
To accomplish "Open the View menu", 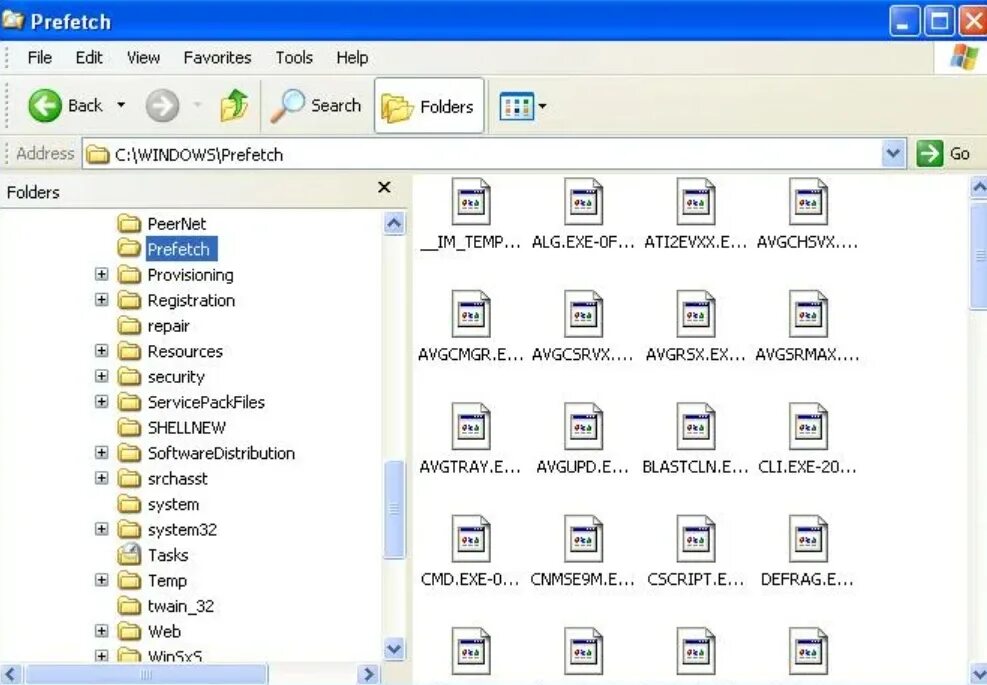I will tap(143, 57).
